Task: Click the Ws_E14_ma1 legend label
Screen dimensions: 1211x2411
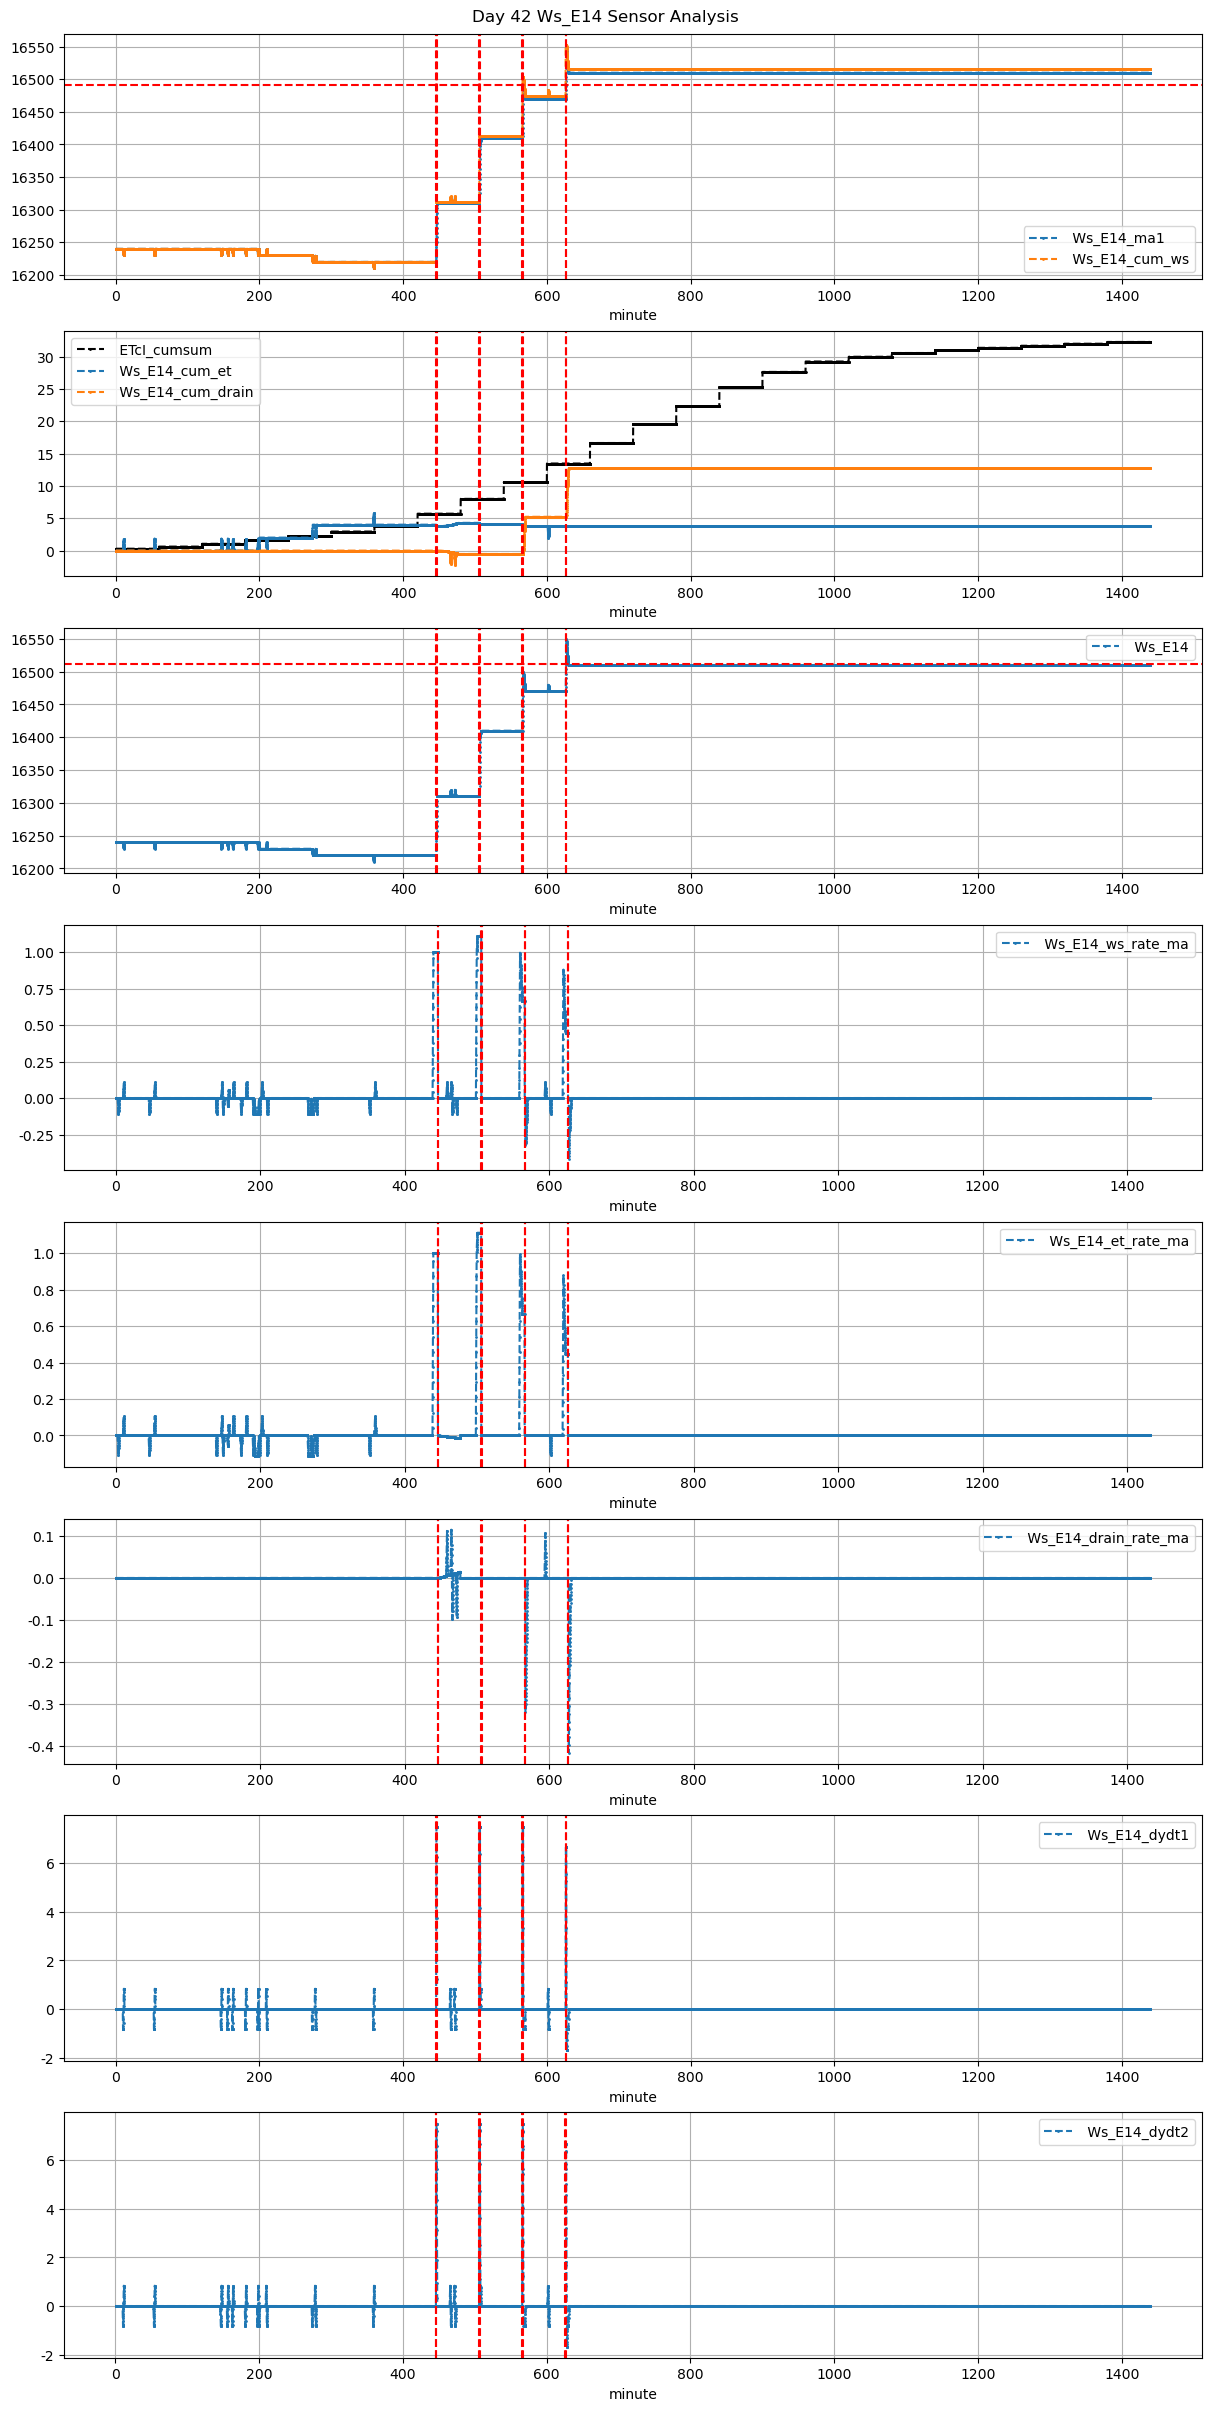Action: pyautogui.click(x=1117, y=238)
